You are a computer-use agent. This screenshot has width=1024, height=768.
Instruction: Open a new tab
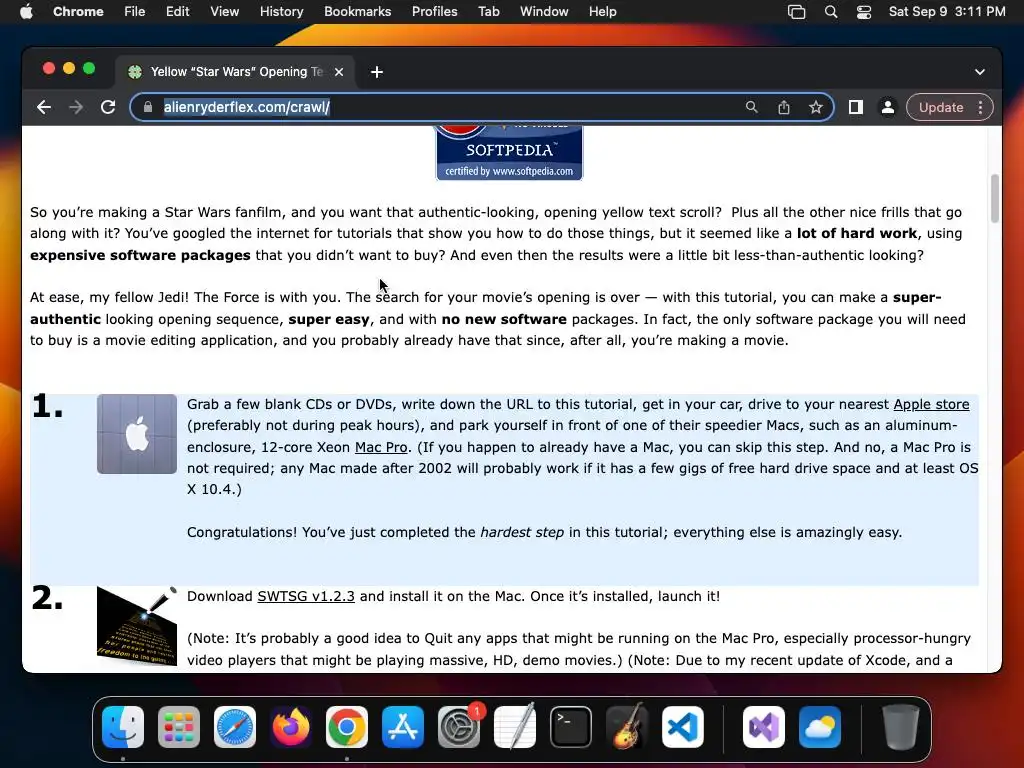tap(377, 72)
